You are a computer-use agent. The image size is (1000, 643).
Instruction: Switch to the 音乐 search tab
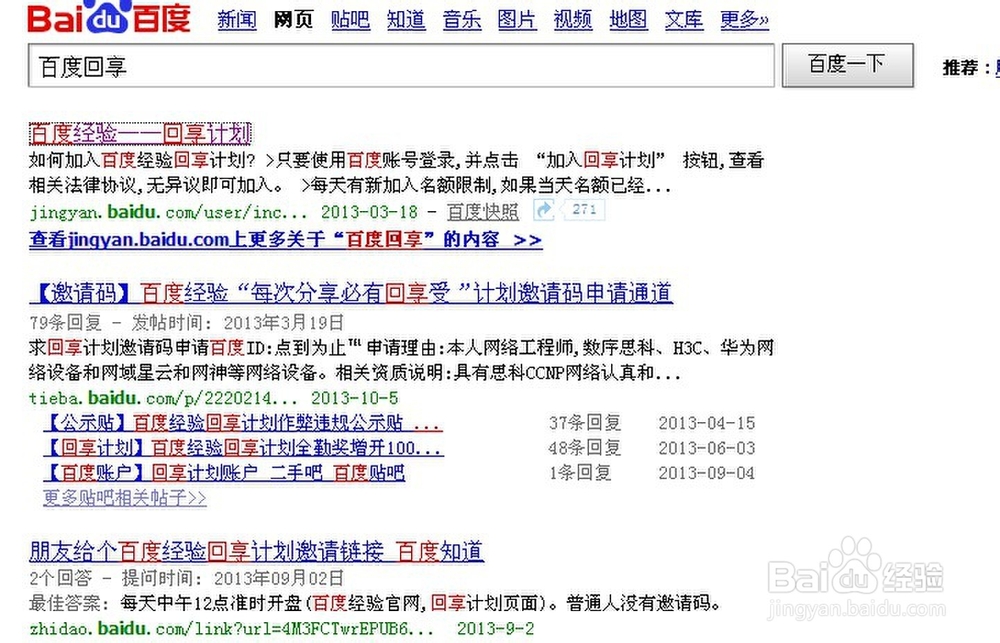coord(462,19)
